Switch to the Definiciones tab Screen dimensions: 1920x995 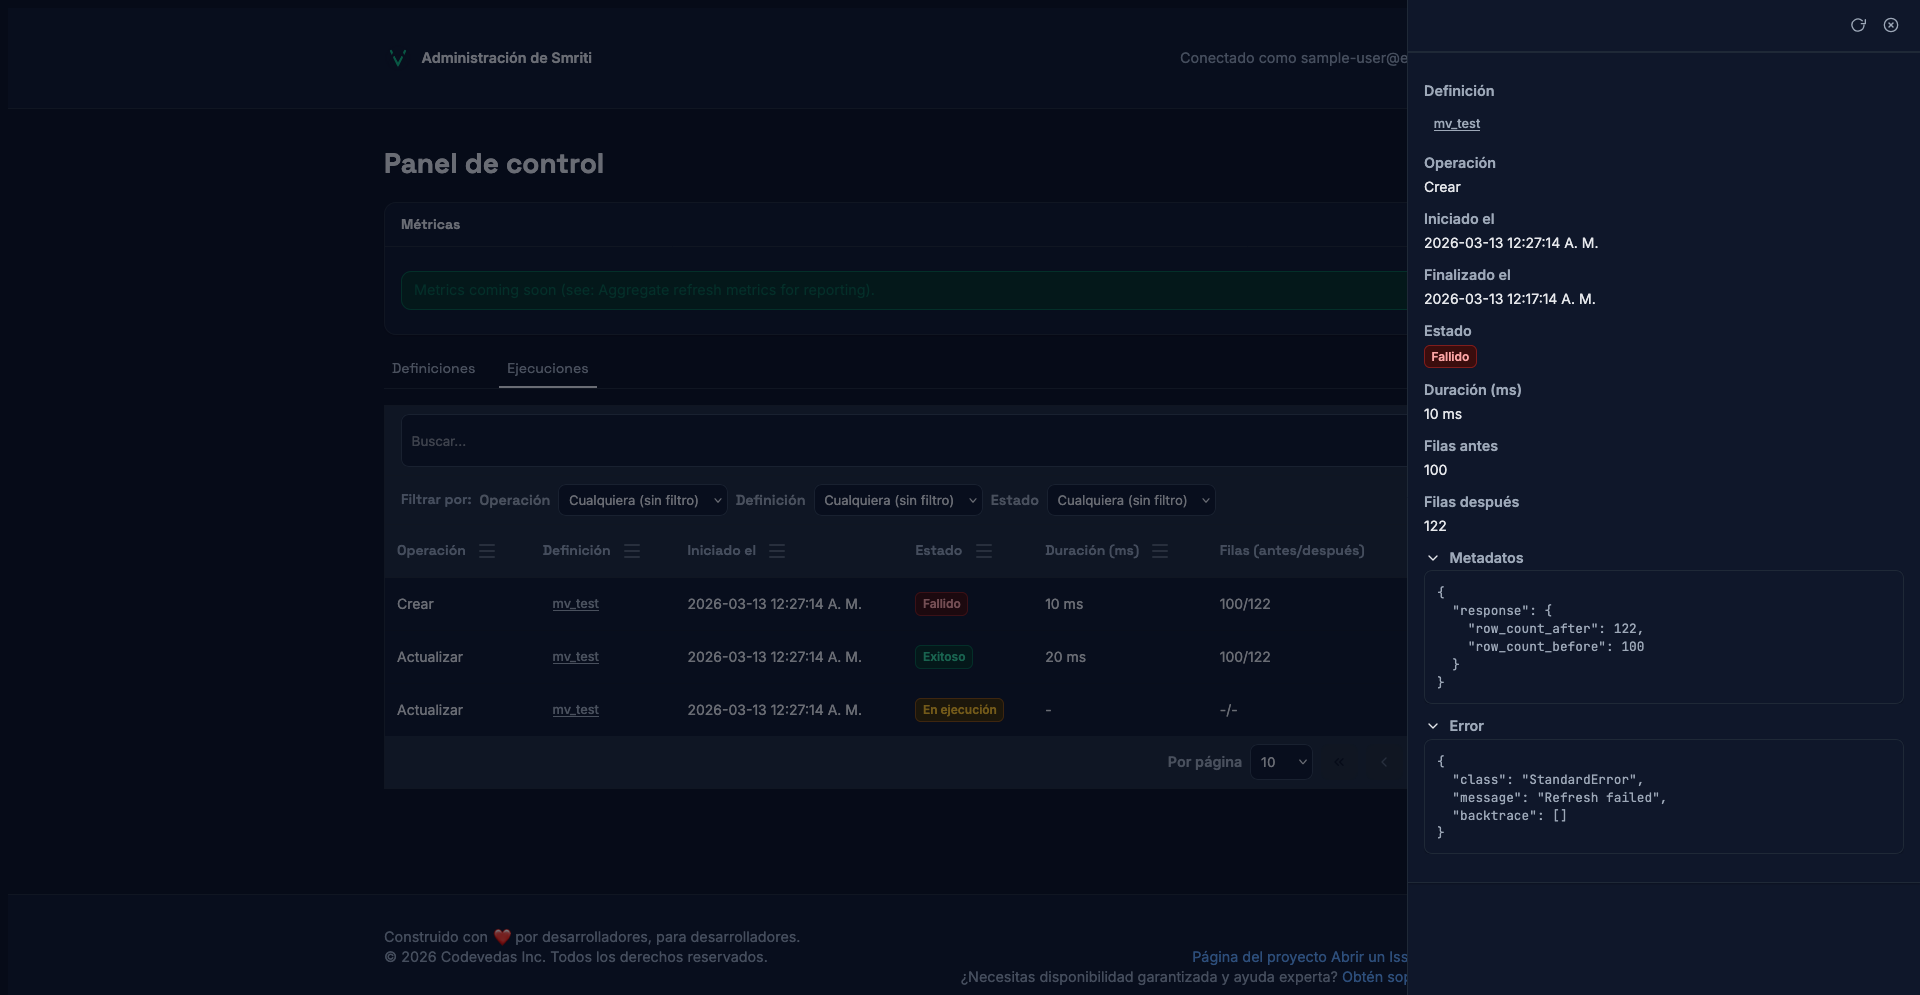(433, 369)
